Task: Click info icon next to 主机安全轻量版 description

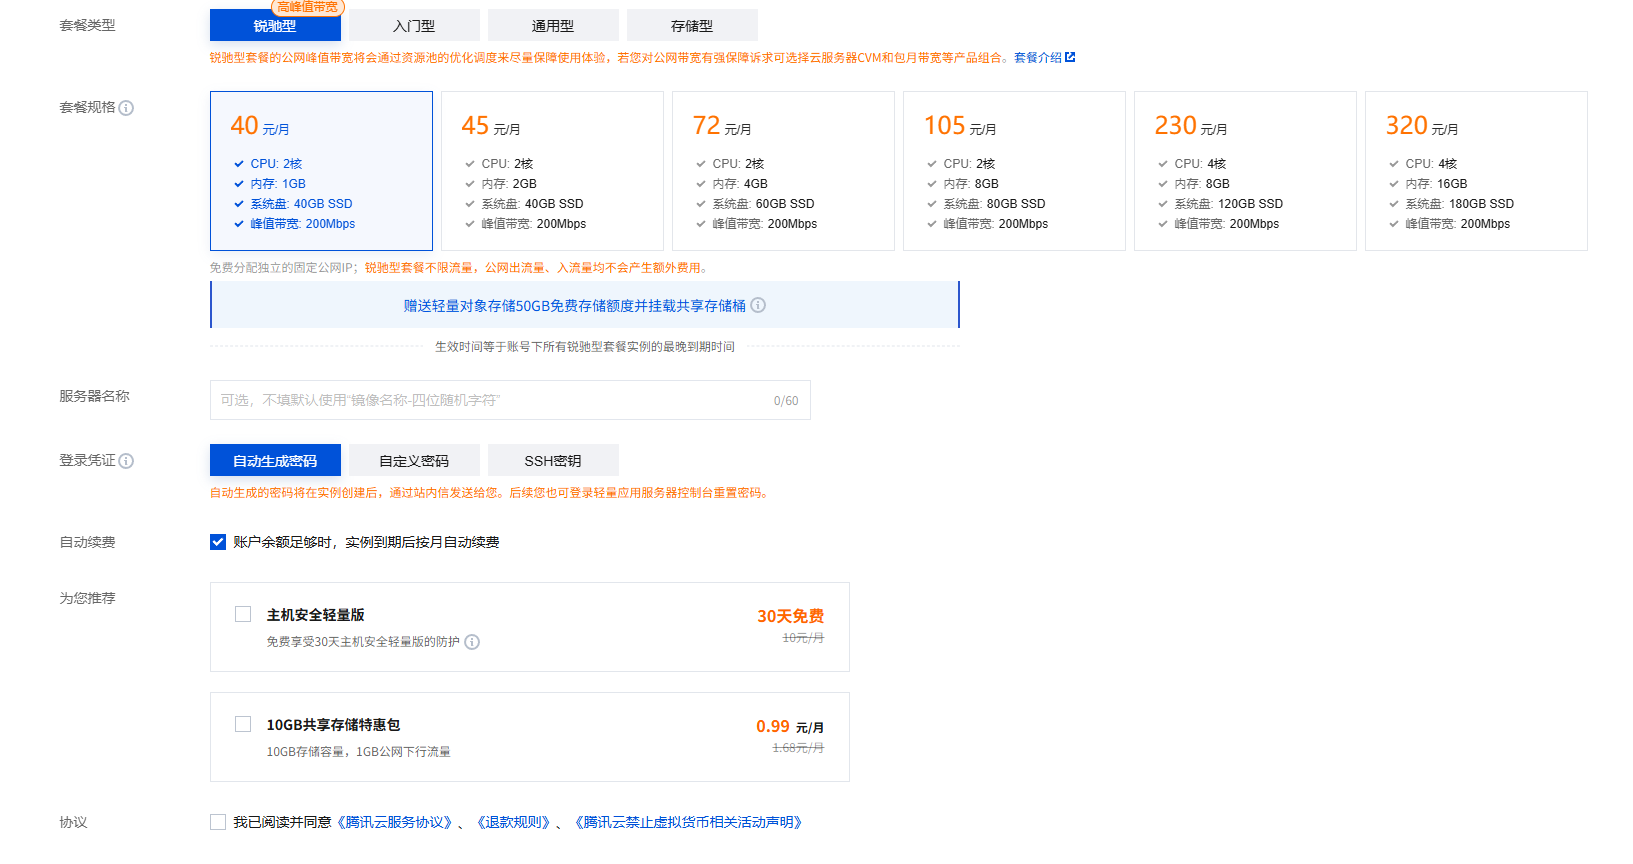Action: pyautogui.click(x=472, y=642)
